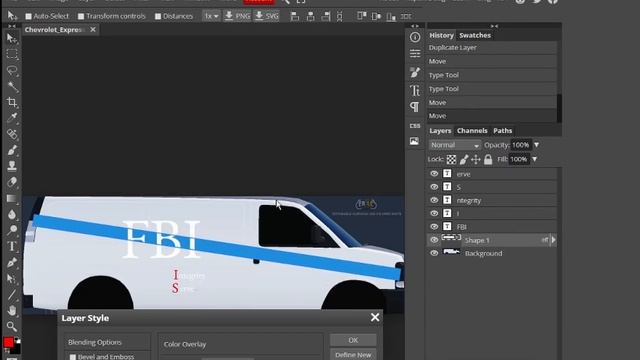The image size is (640, 360).
Task: Open the Fill slider arrow
Action: [x=534, y=159]
